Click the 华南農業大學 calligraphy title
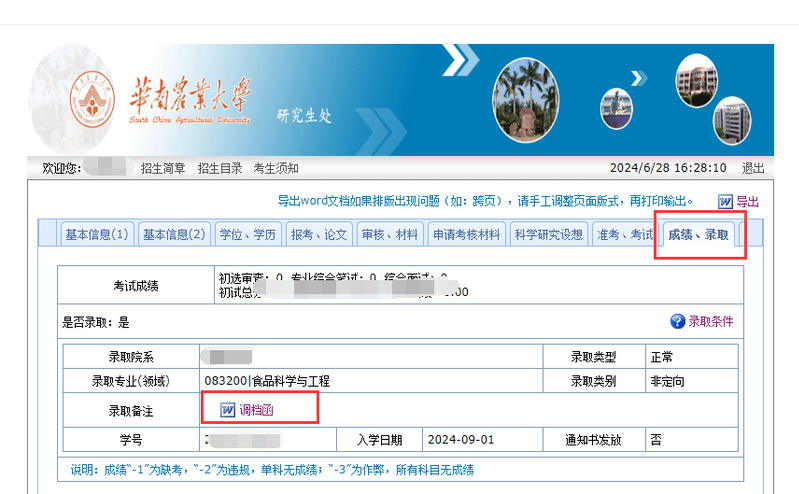Screen dimensions: 799x494 pyautogui.click(x=190, y=95)
